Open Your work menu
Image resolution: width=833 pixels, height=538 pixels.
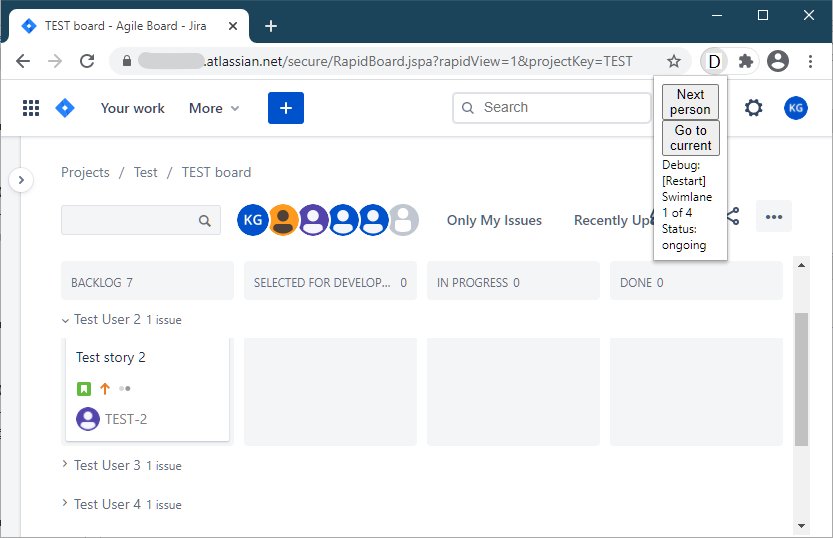click(x=133, y=108)
